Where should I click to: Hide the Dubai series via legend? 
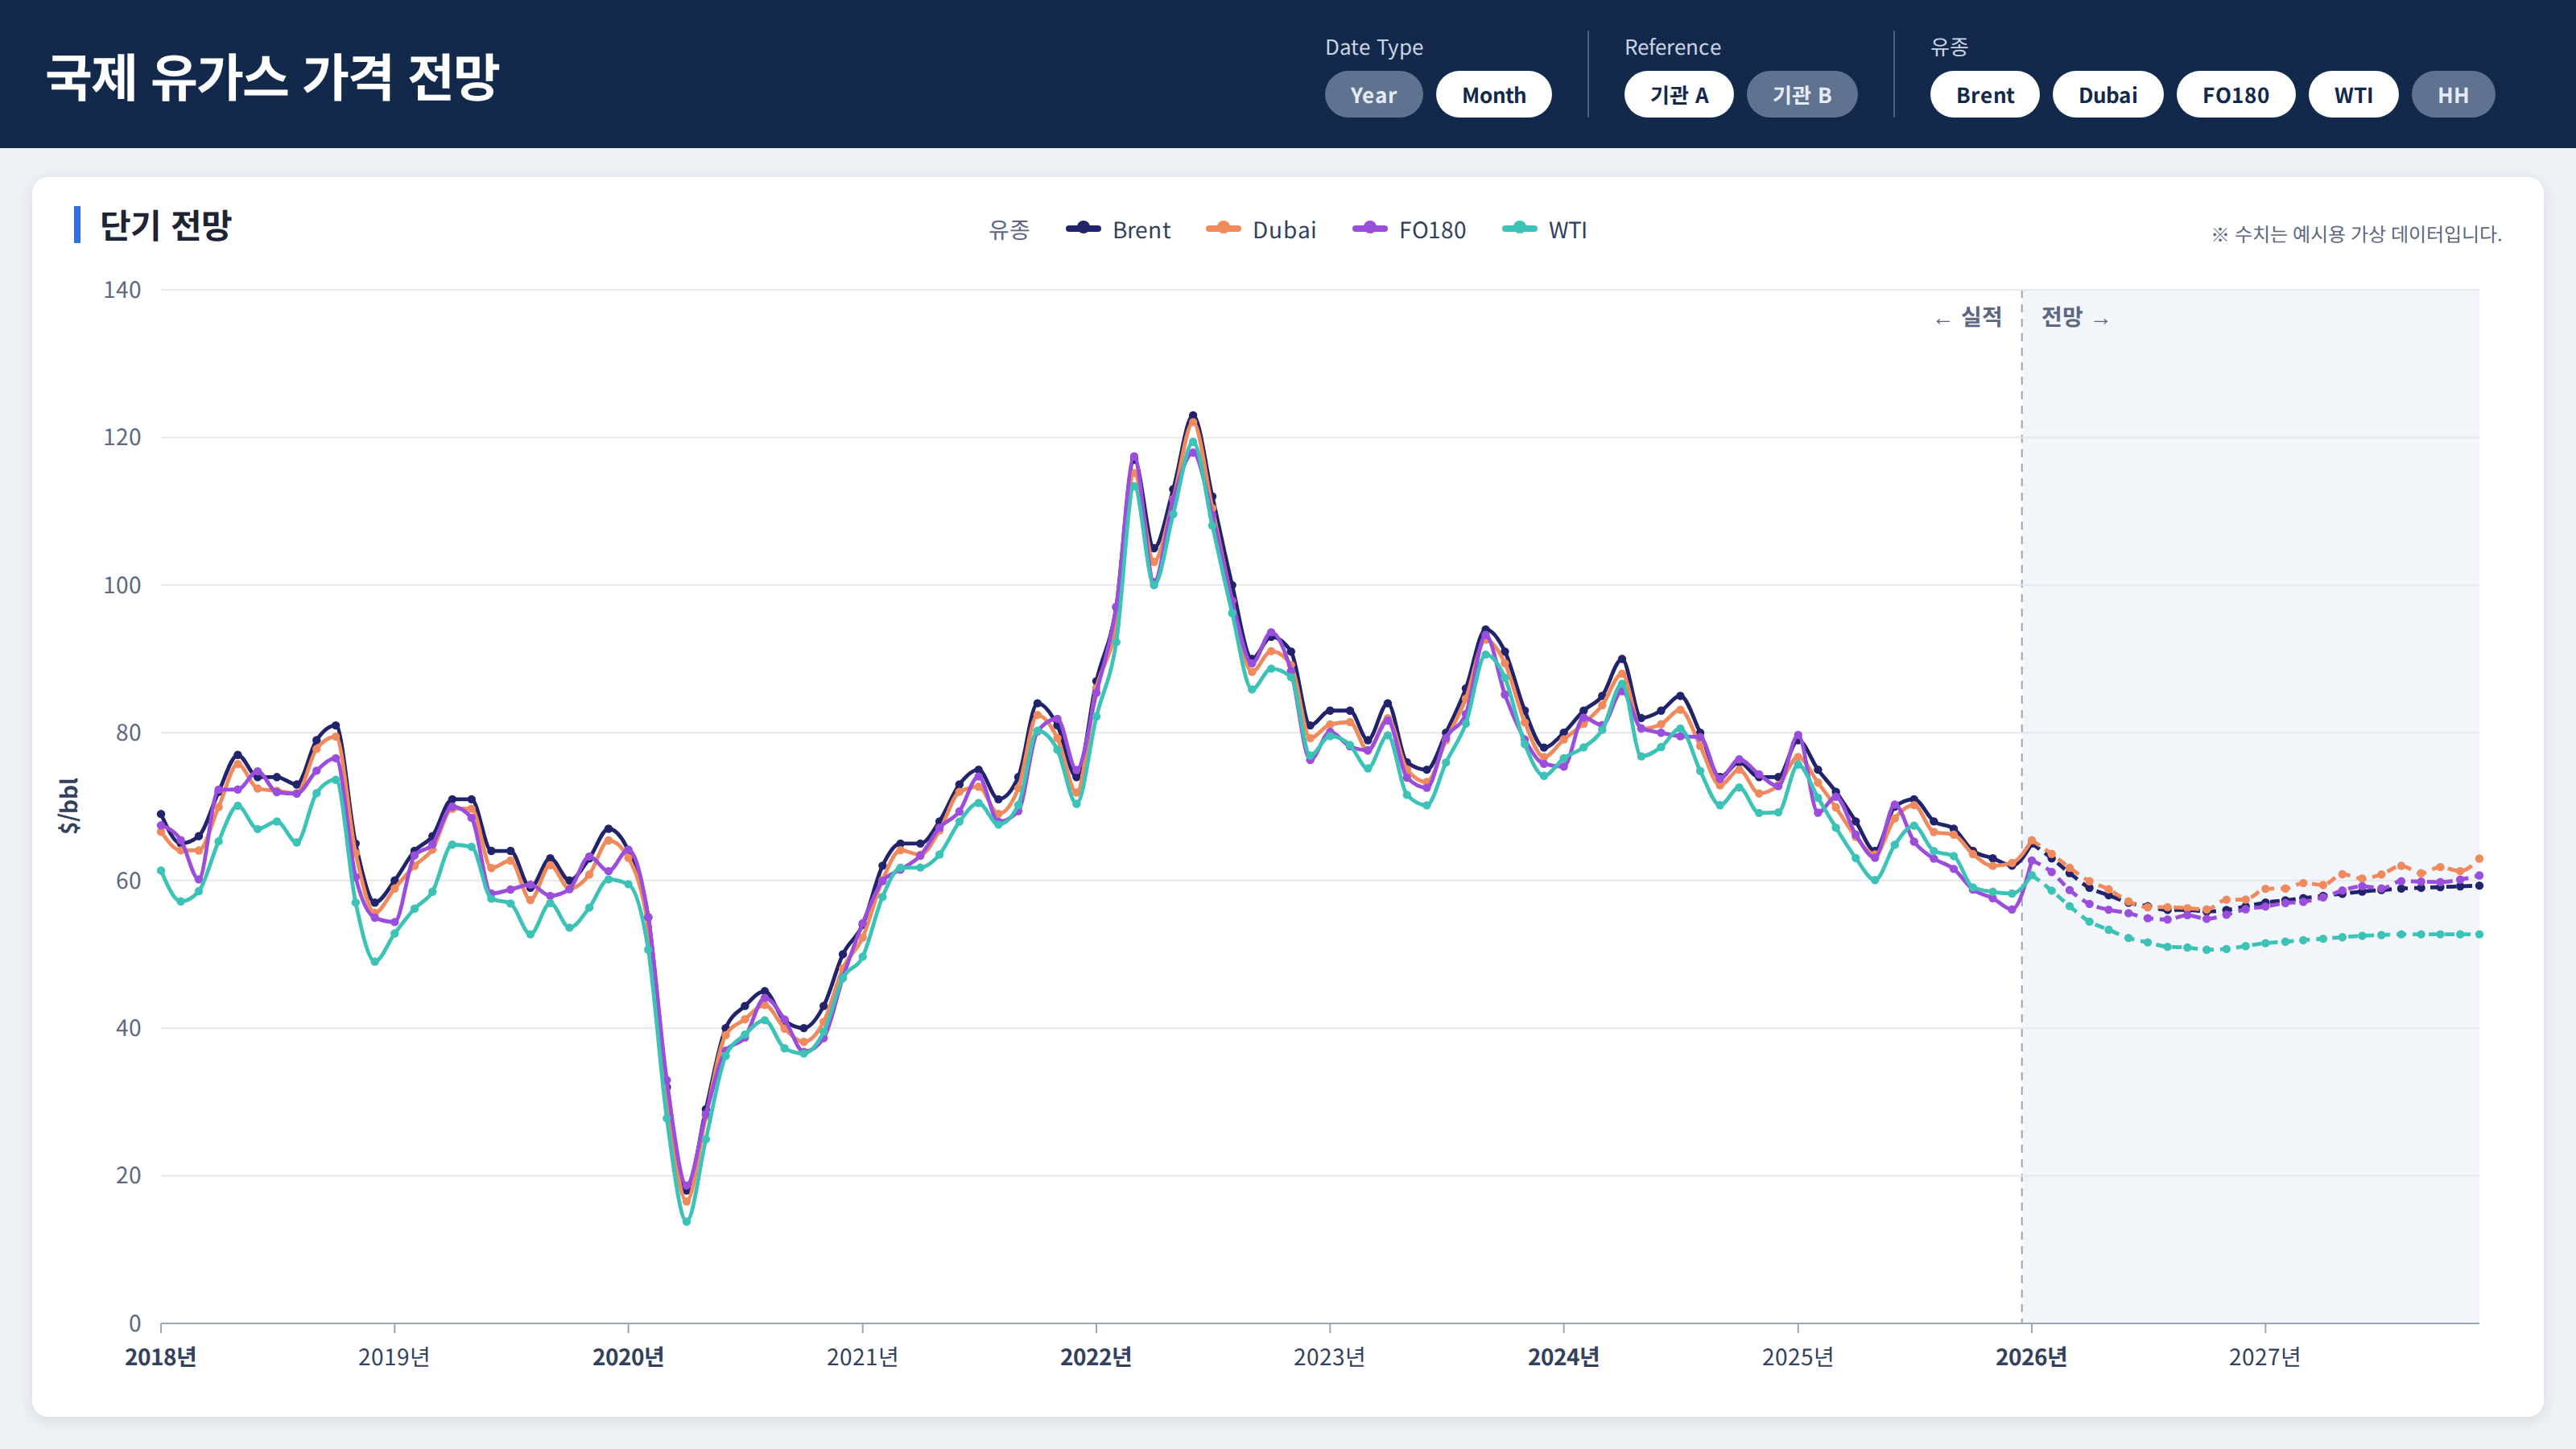pos(1261,230)
